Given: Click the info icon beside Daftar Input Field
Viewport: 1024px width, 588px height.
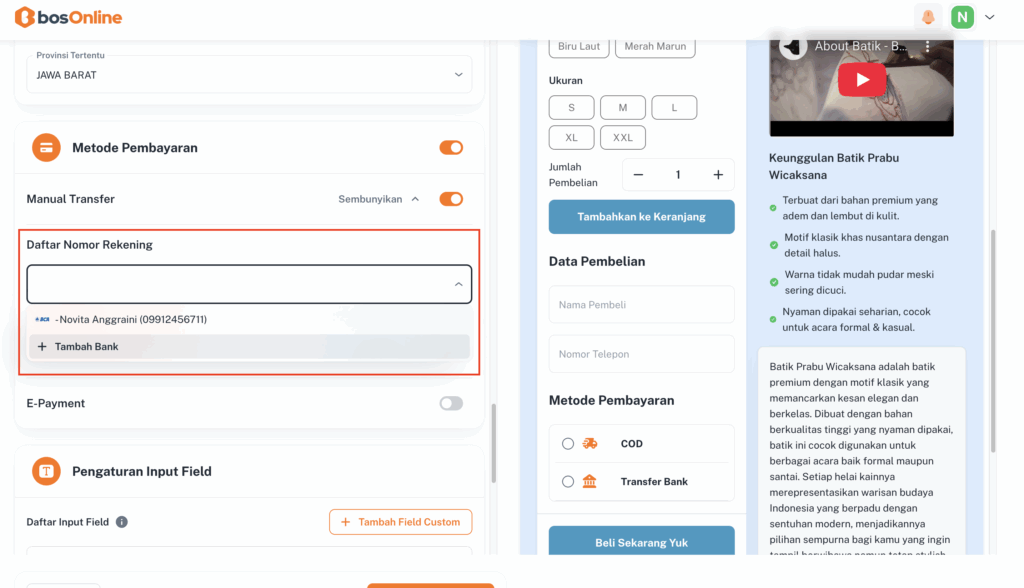Looking at the screenshot, I should [122, 522].
